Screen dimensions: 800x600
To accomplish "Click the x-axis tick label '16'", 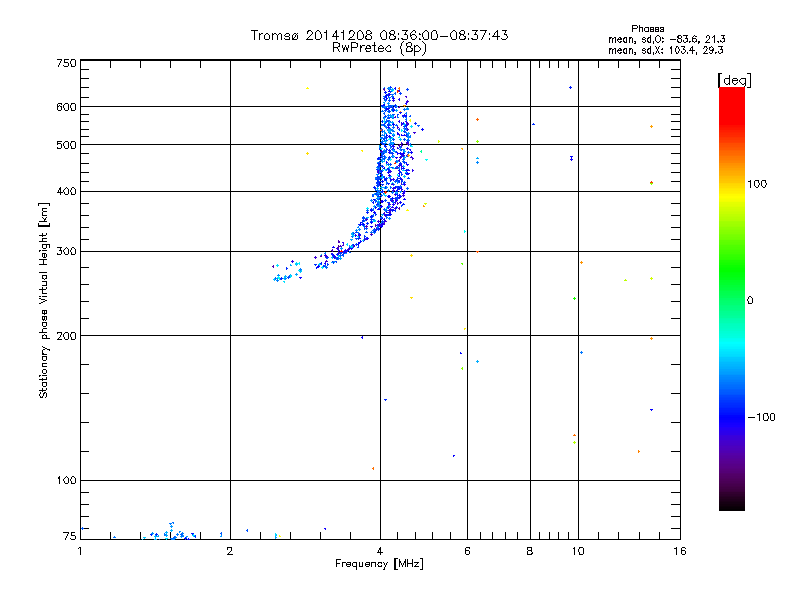I will (680, 551).
